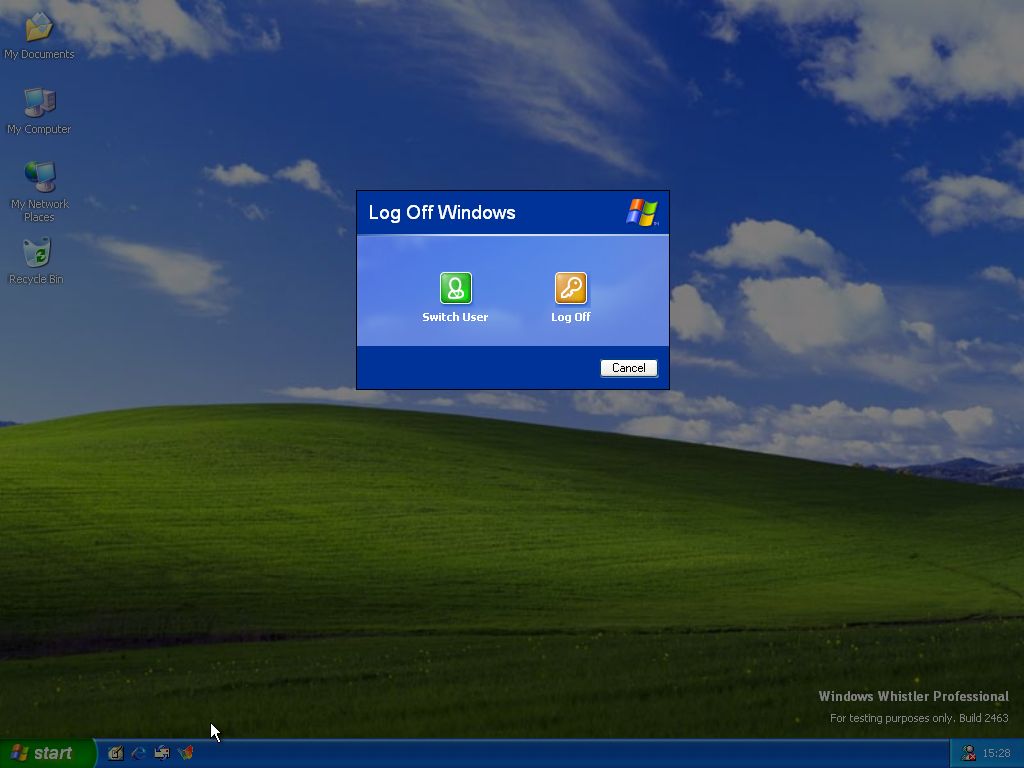Open the My Documents desktop icon

[39, 28]
